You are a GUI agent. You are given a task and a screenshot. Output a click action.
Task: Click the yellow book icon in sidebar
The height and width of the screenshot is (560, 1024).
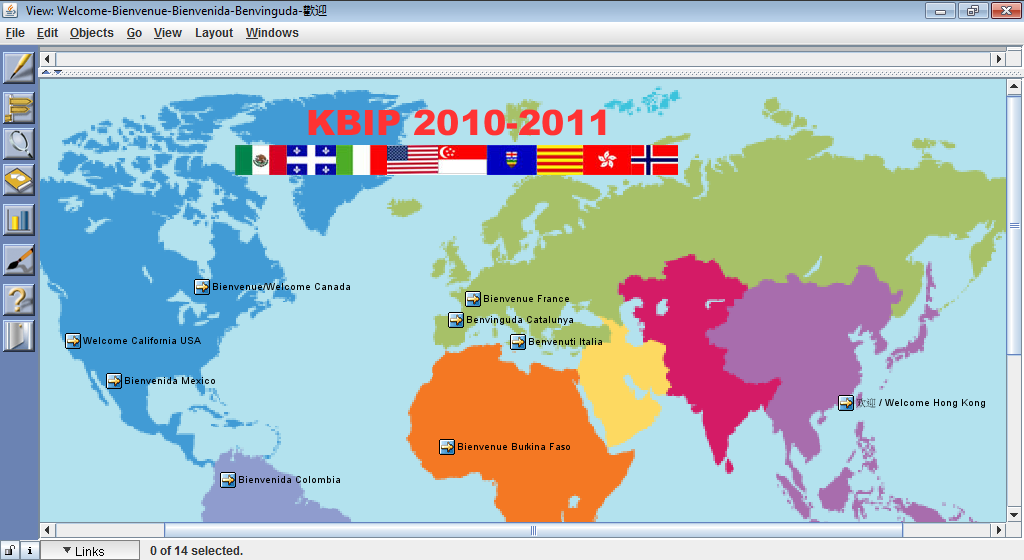19,181
